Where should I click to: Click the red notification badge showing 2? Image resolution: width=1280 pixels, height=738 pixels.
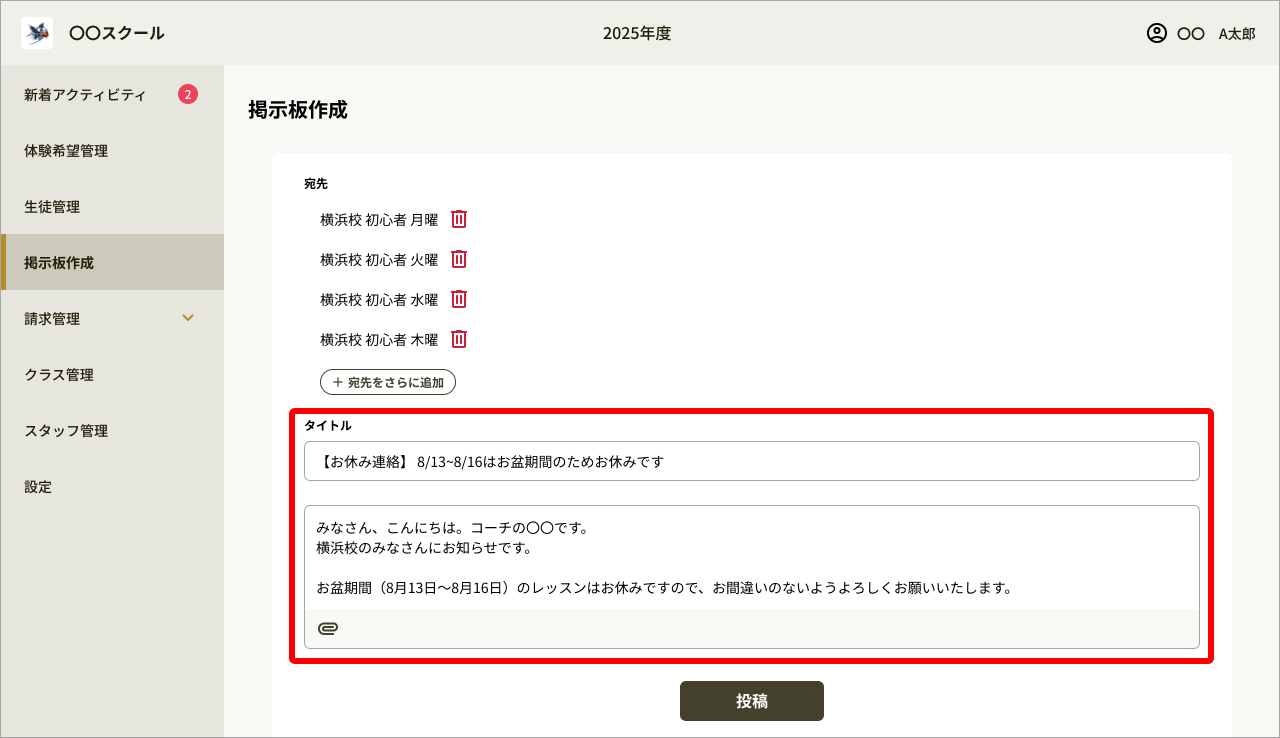point(188,94)
